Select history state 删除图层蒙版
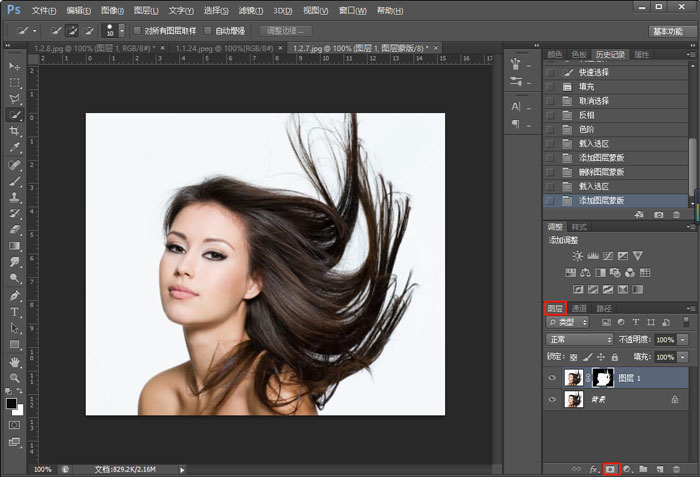This screenshot has width=700, height=477. click(616, 172)
